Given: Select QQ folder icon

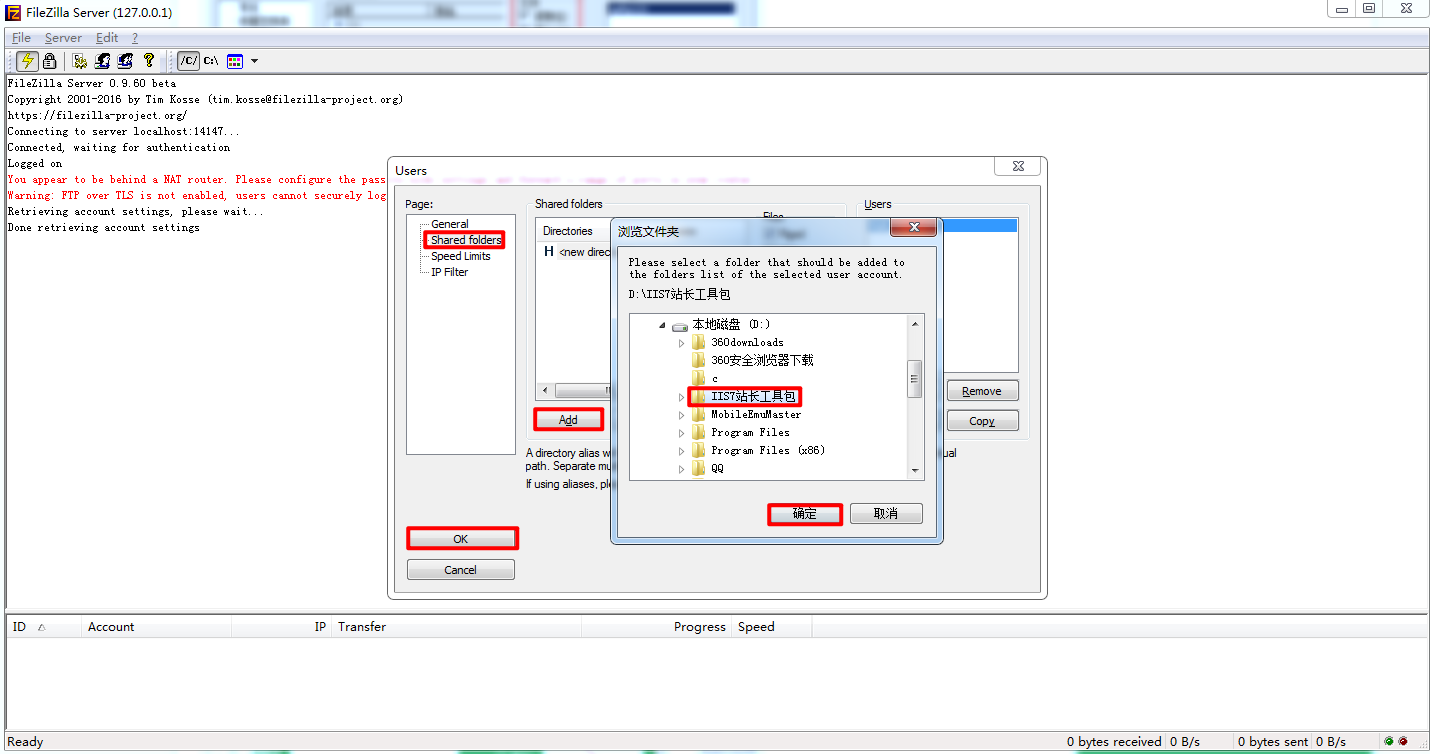Looking at the screenshot, I should [699, 468].
